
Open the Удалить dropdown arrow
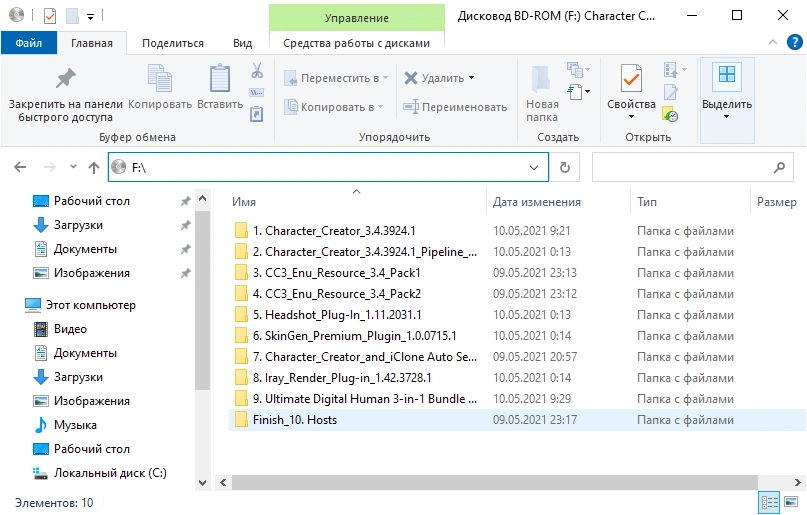point(471,78)
